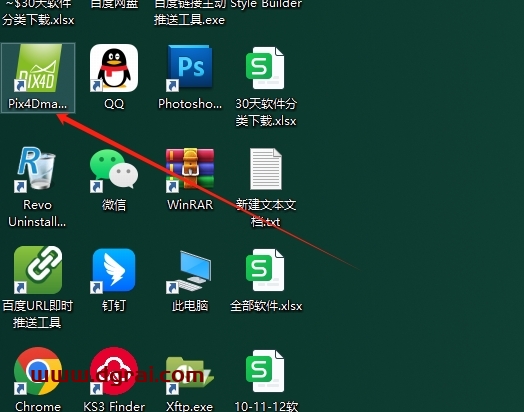Select the QQ penguin shortcut icon
The image size is (524, 412).
[x=114, y=68]
